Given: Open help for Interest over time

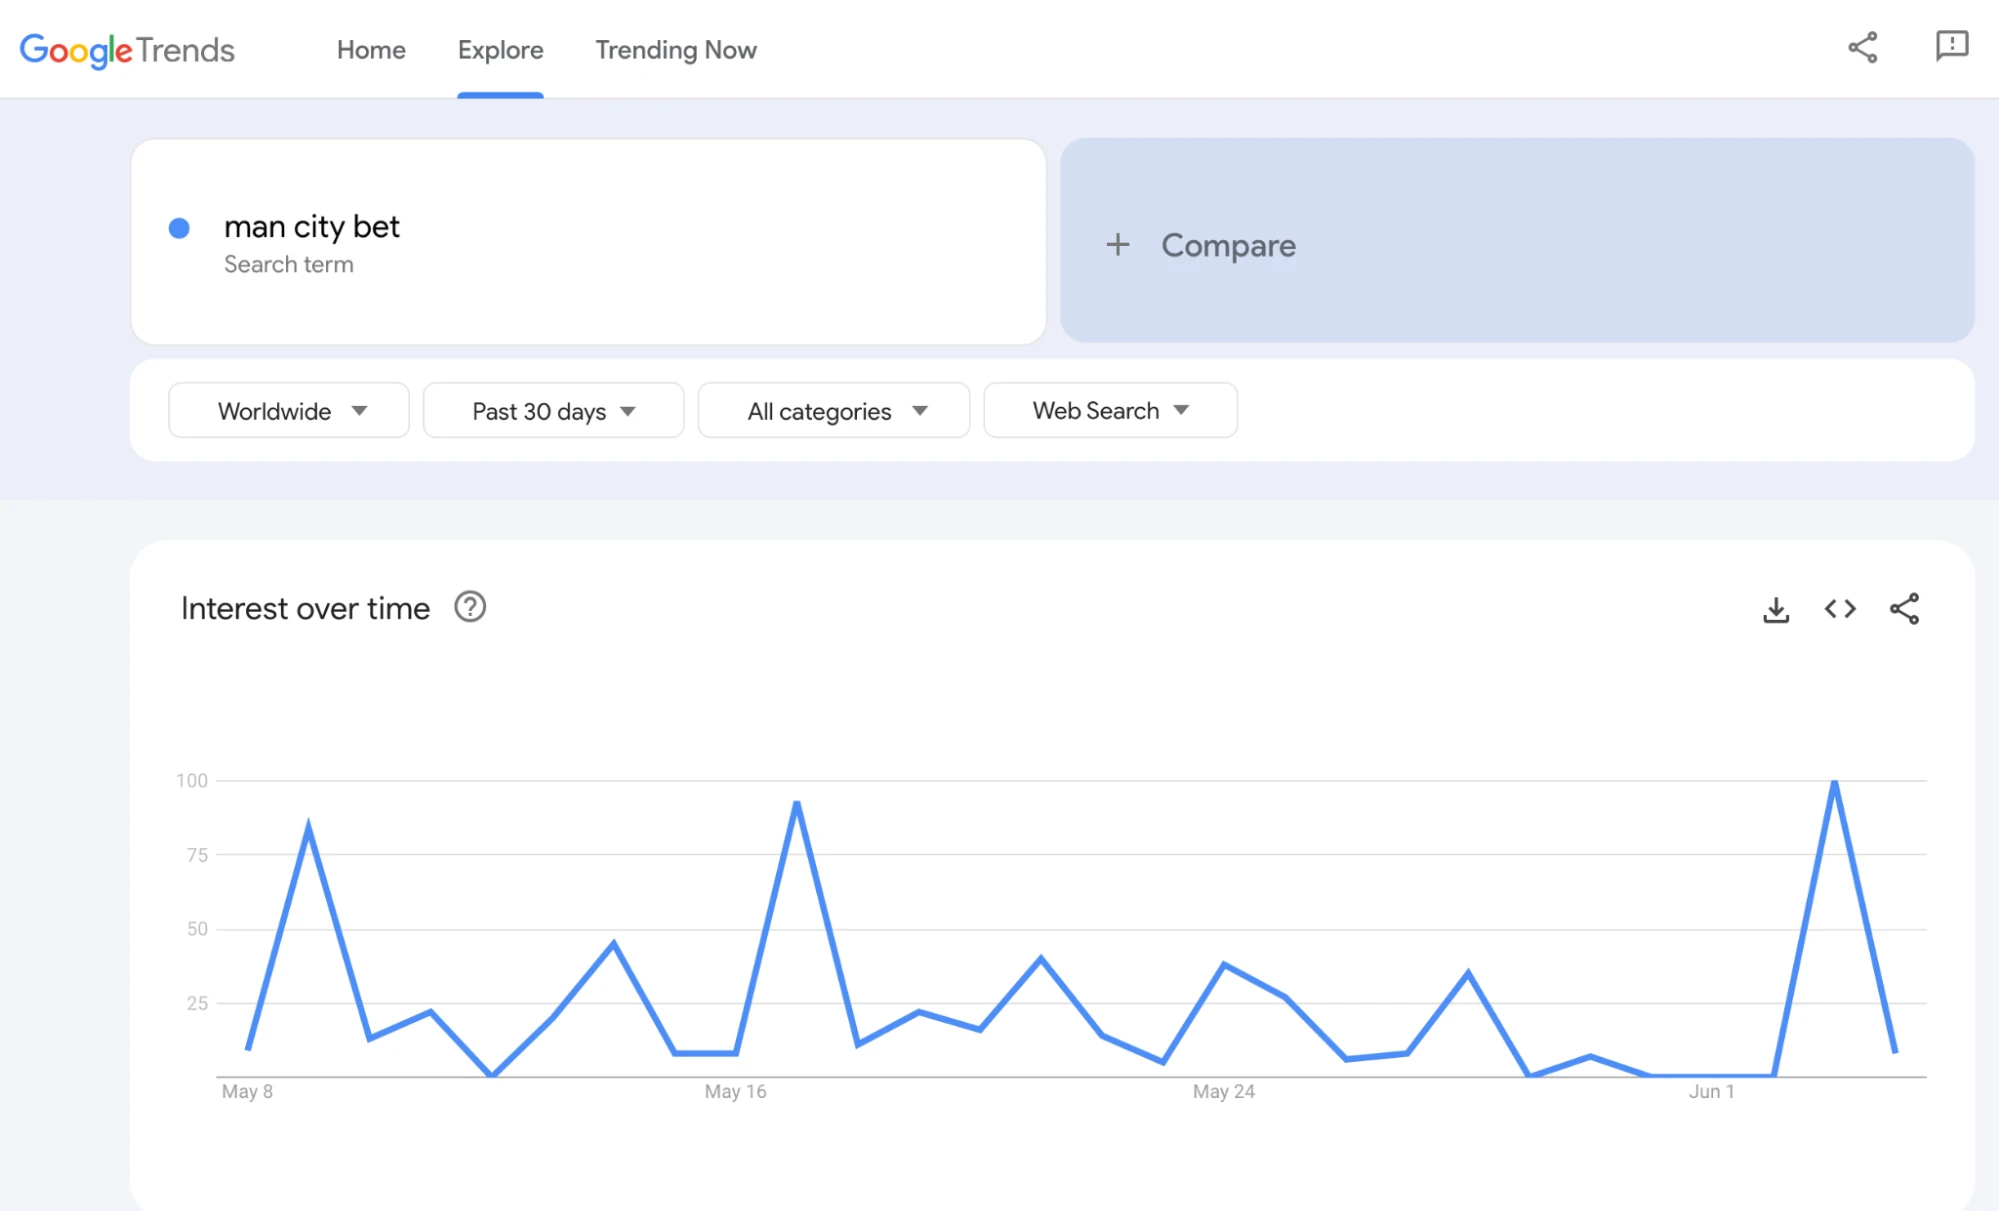Looking at the screenshot, I should coord(470,607).
